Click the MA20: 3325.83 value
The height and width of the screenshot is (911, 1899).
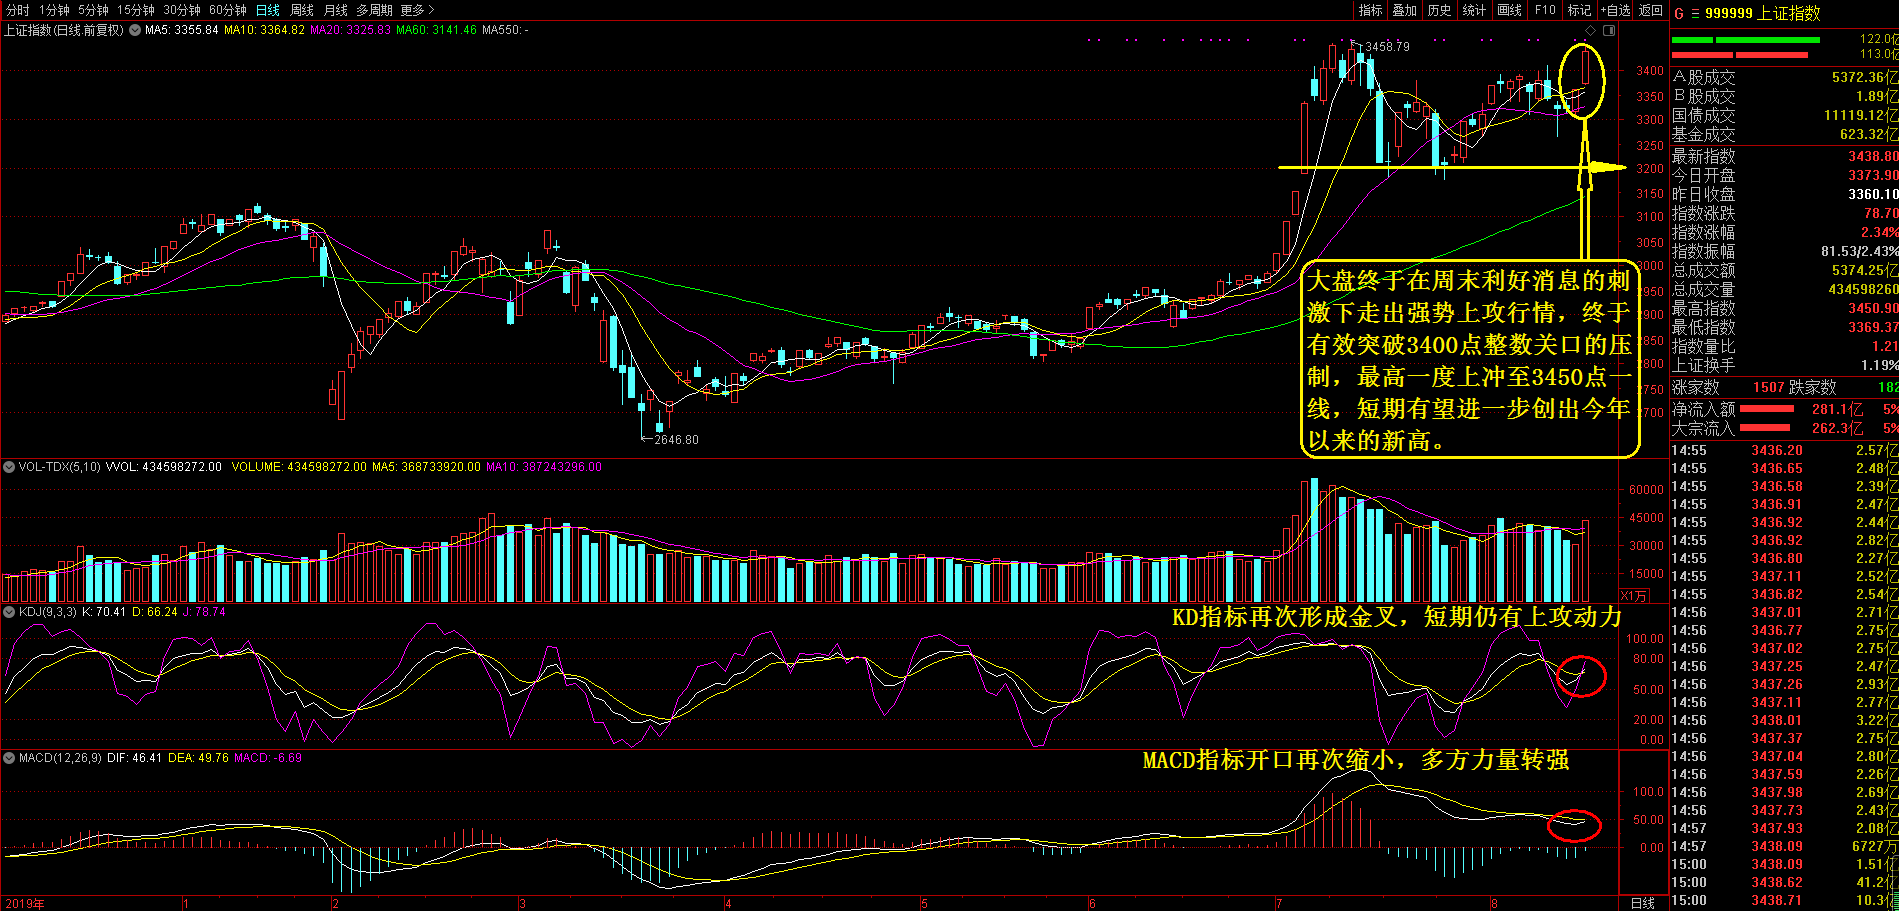(350, 30)
